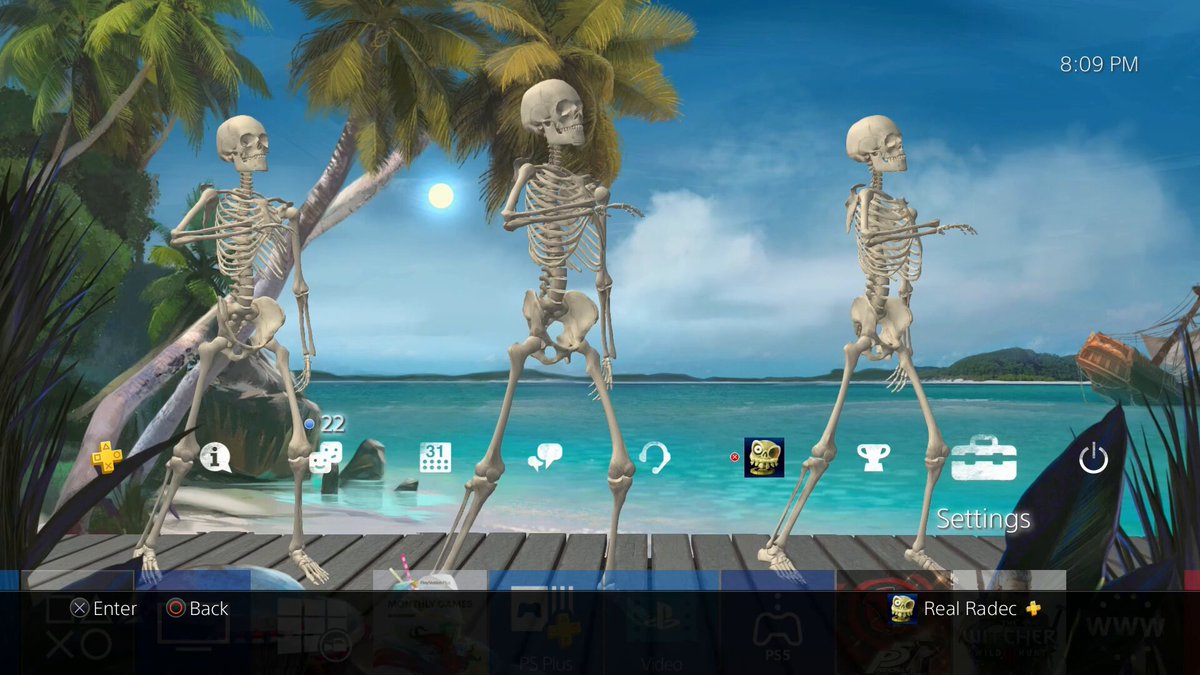1200x675 pixels.
Task: Open the Trophies cup icon
Action: tap(874, 458)
